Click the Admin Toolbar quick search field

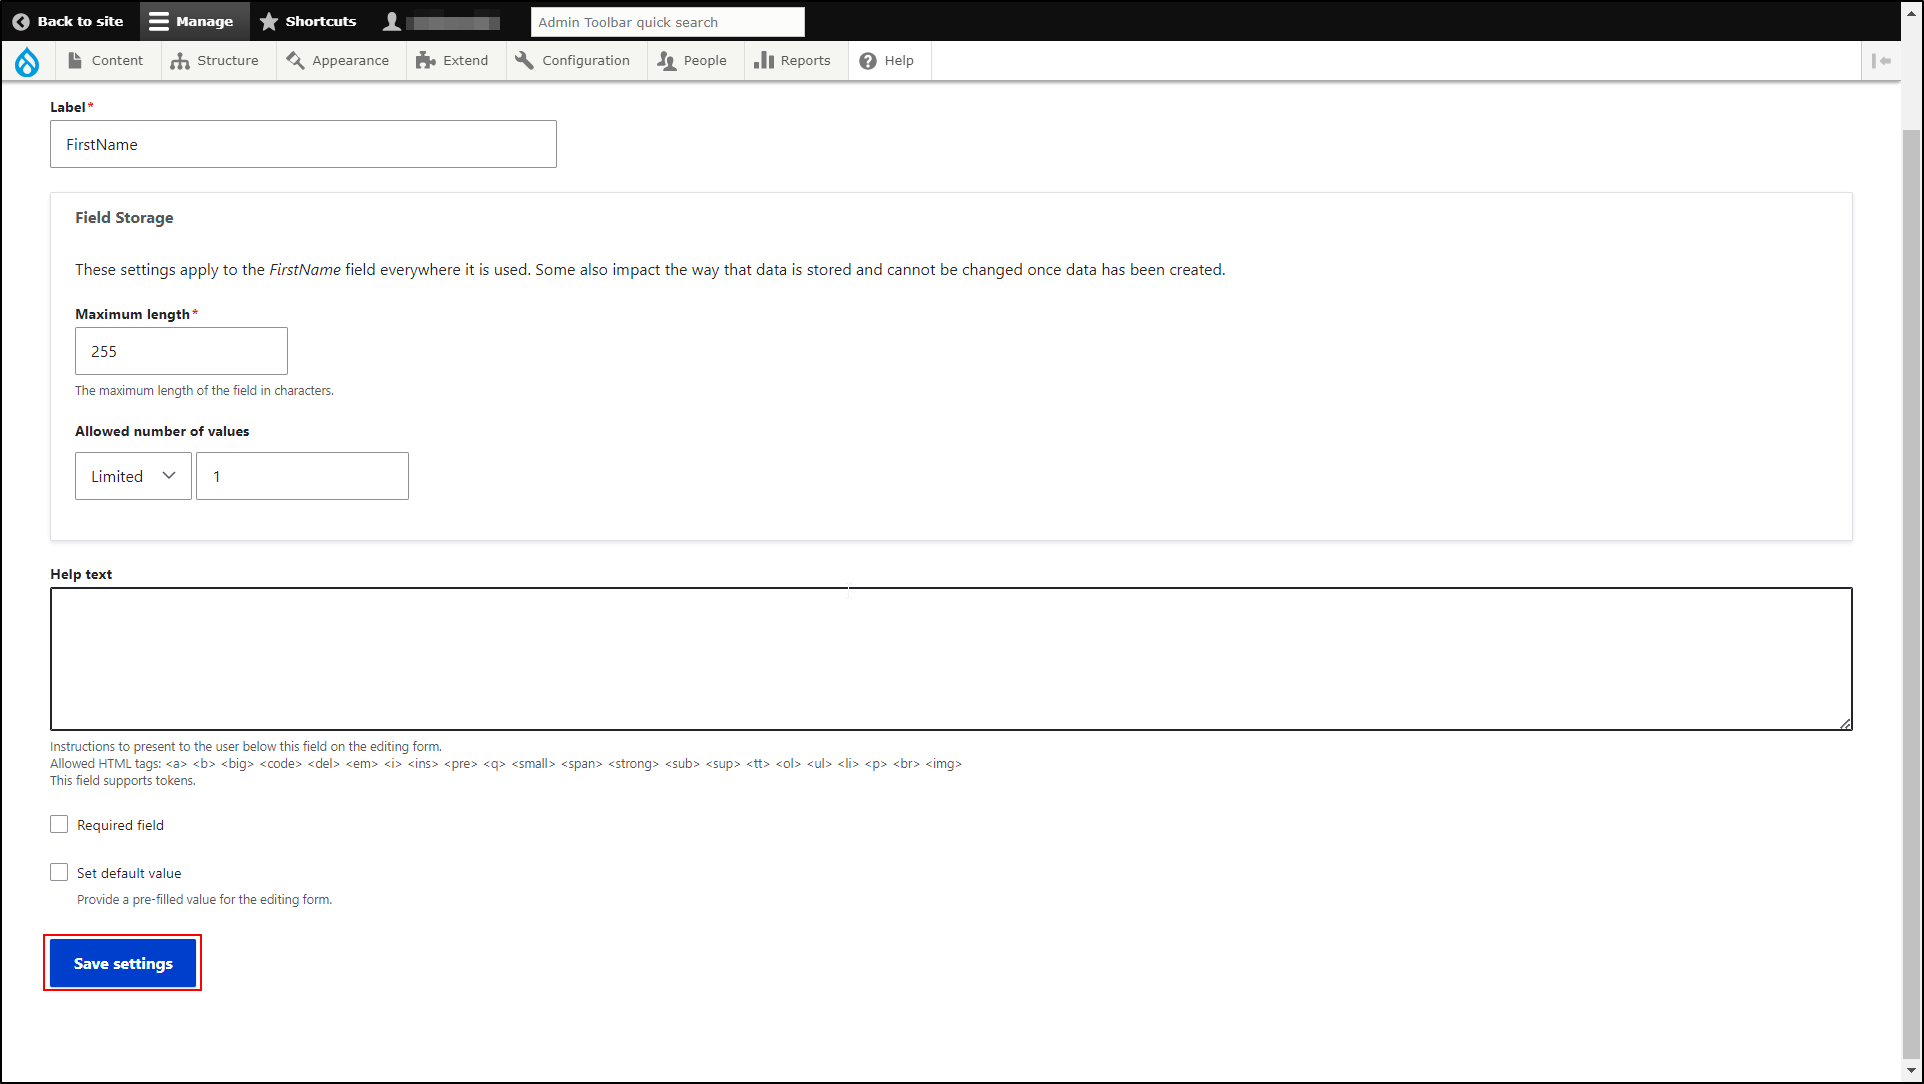[x=667, y=21]
